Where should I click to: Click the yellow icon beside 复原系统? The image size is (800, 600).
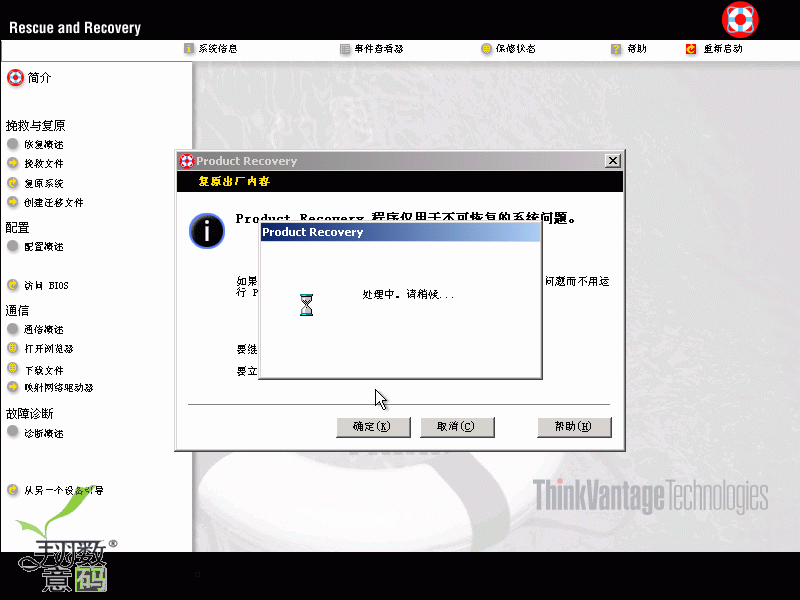pyautogui.click(x=13, y=183)
